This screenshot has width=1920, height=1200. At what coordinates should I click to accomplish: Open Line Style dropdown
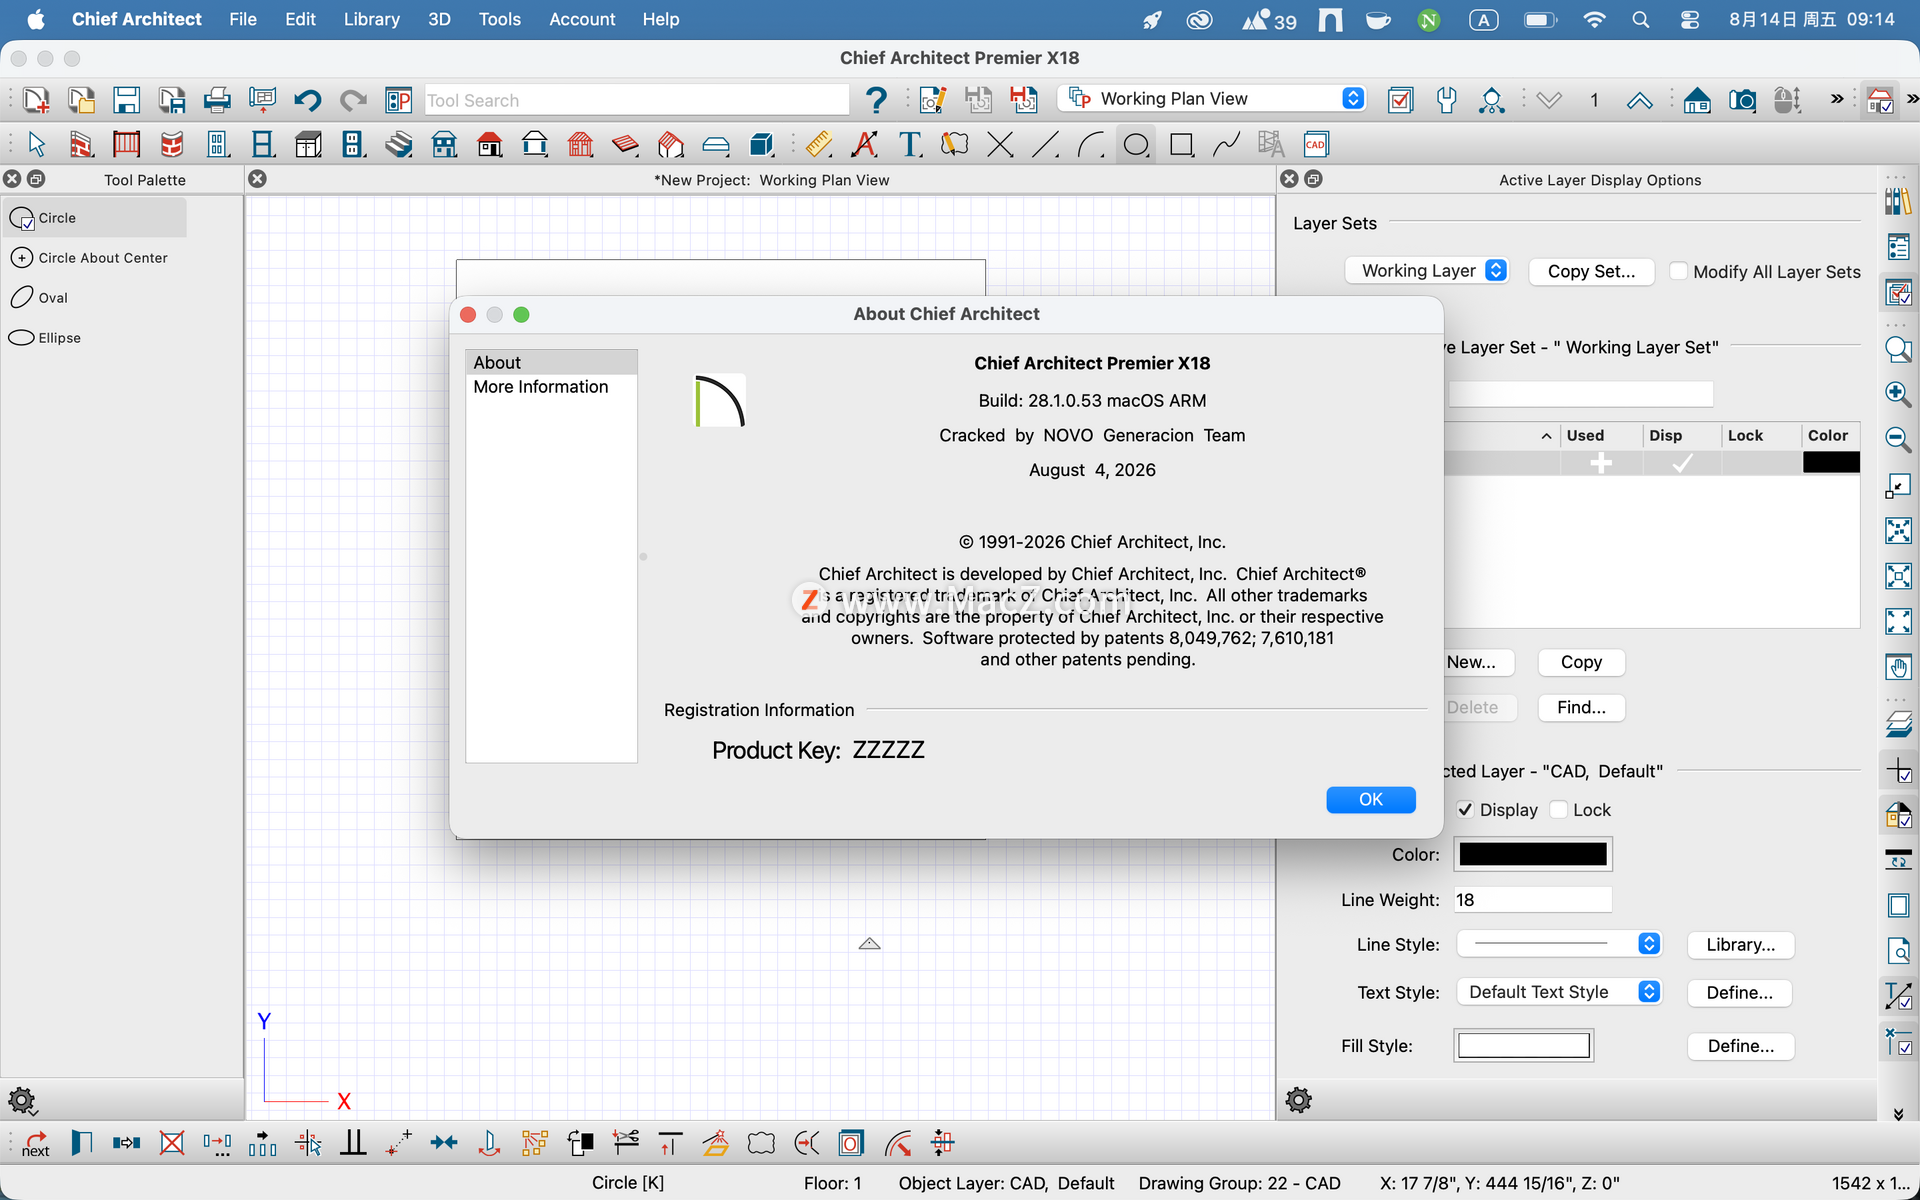pyautogui.click(x=1558, y=944)
